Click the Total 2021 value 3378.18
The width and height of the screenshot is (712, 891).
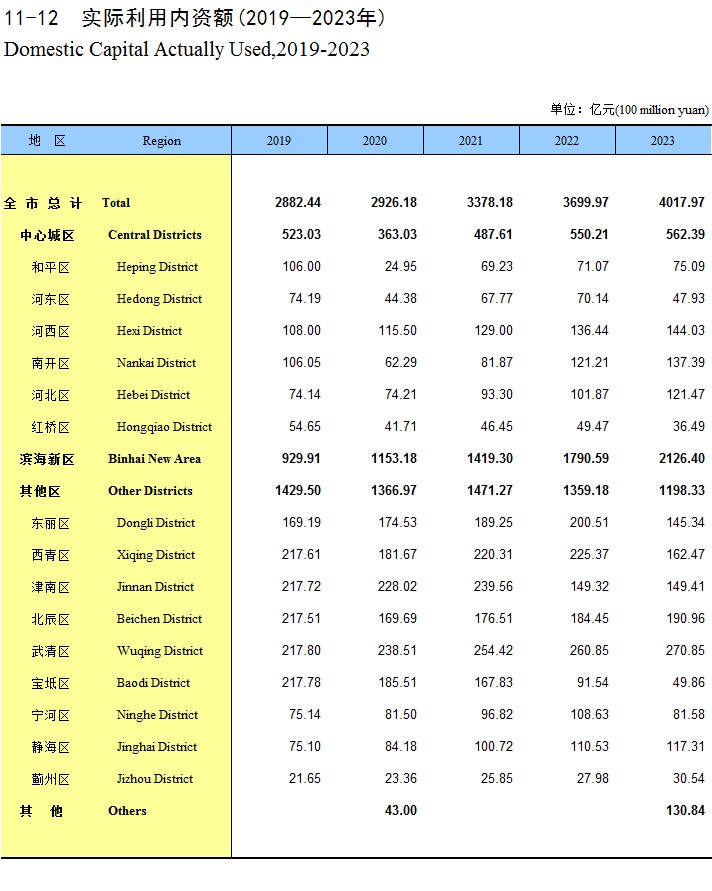pos(490,202)
